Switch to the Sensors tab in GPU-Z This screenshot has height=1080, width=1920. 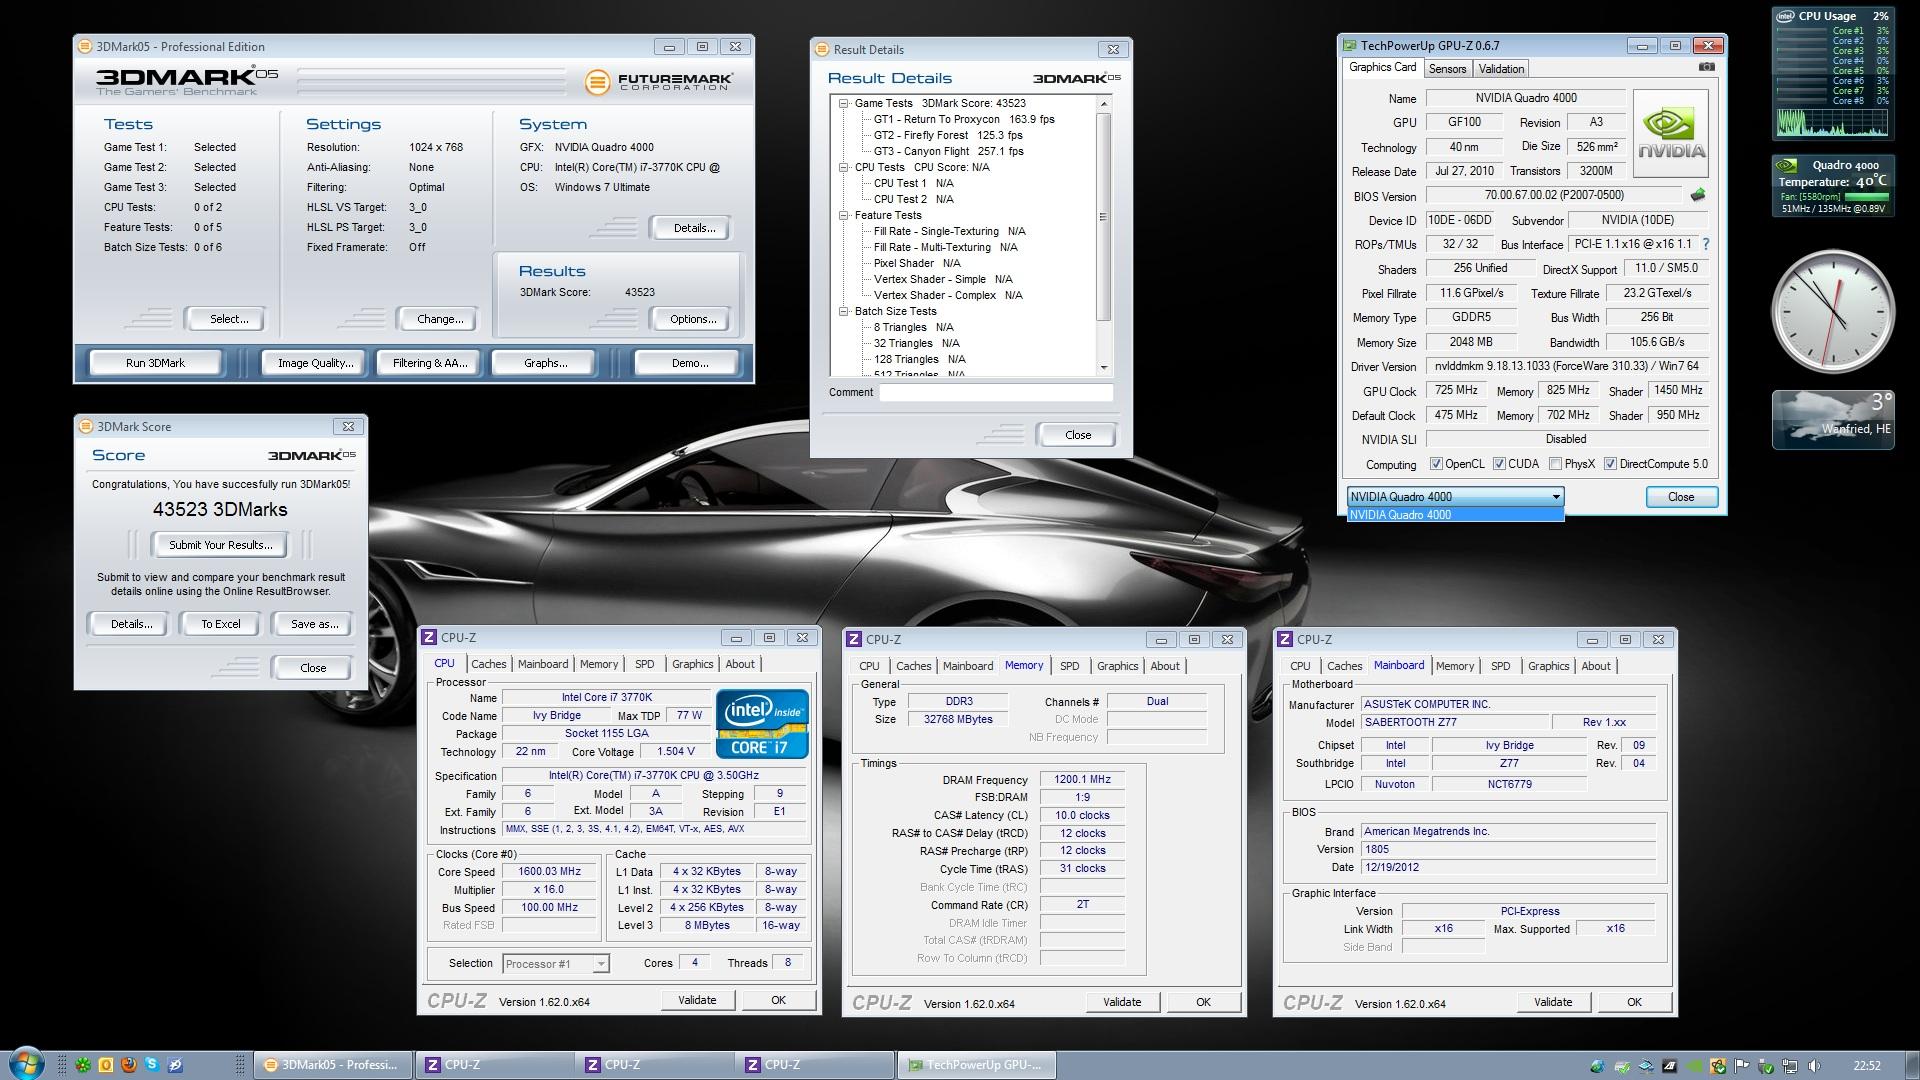tap(1447, 69)
